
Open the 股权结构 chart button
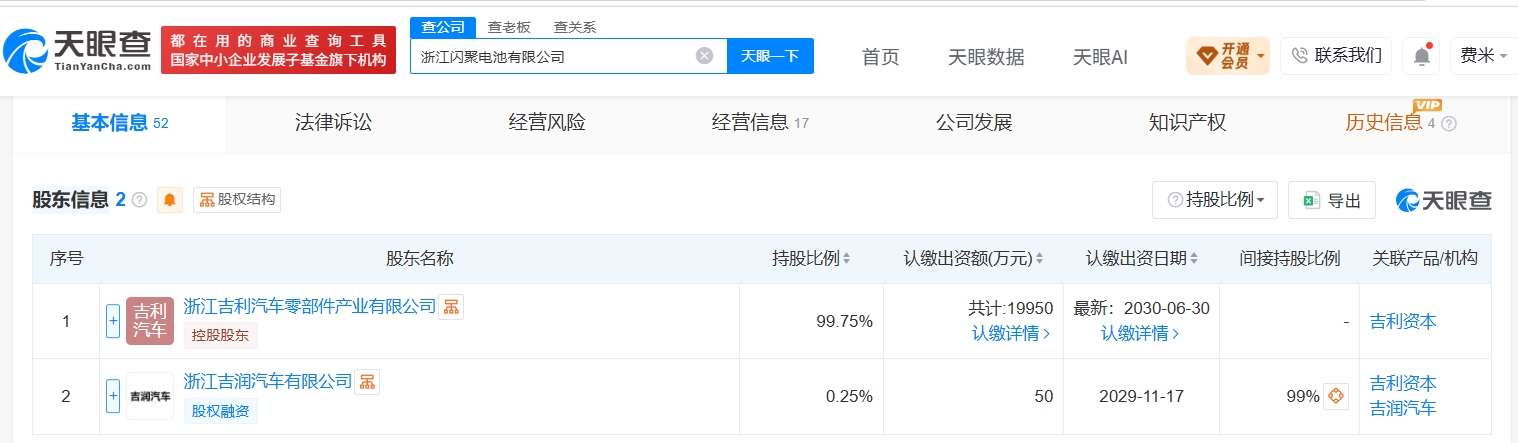click(237, 200)
